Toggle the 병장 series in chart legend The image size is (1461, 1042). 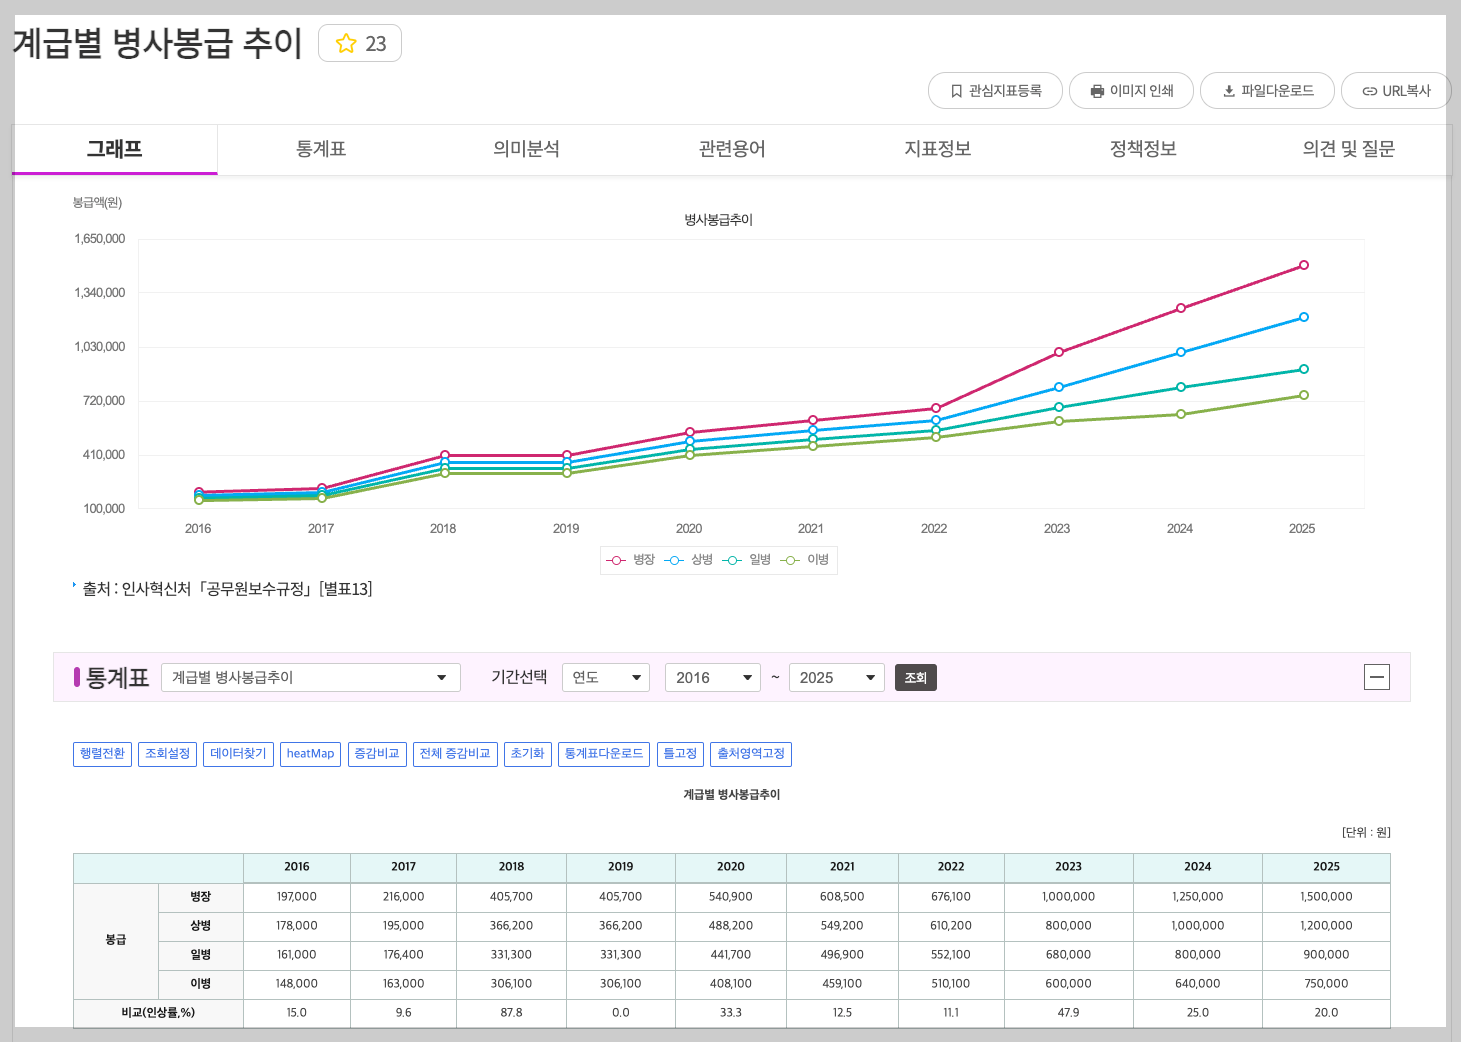pyautogui.click(x=628, y=560)
